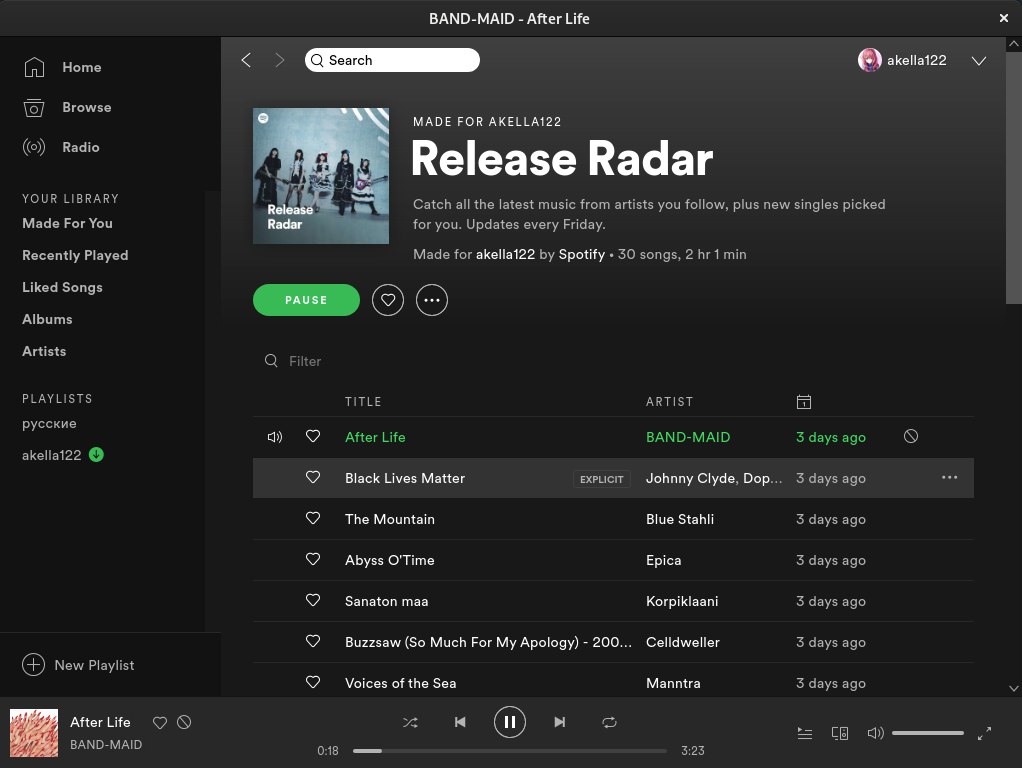Toggle shuffle playback

[410, 722]
